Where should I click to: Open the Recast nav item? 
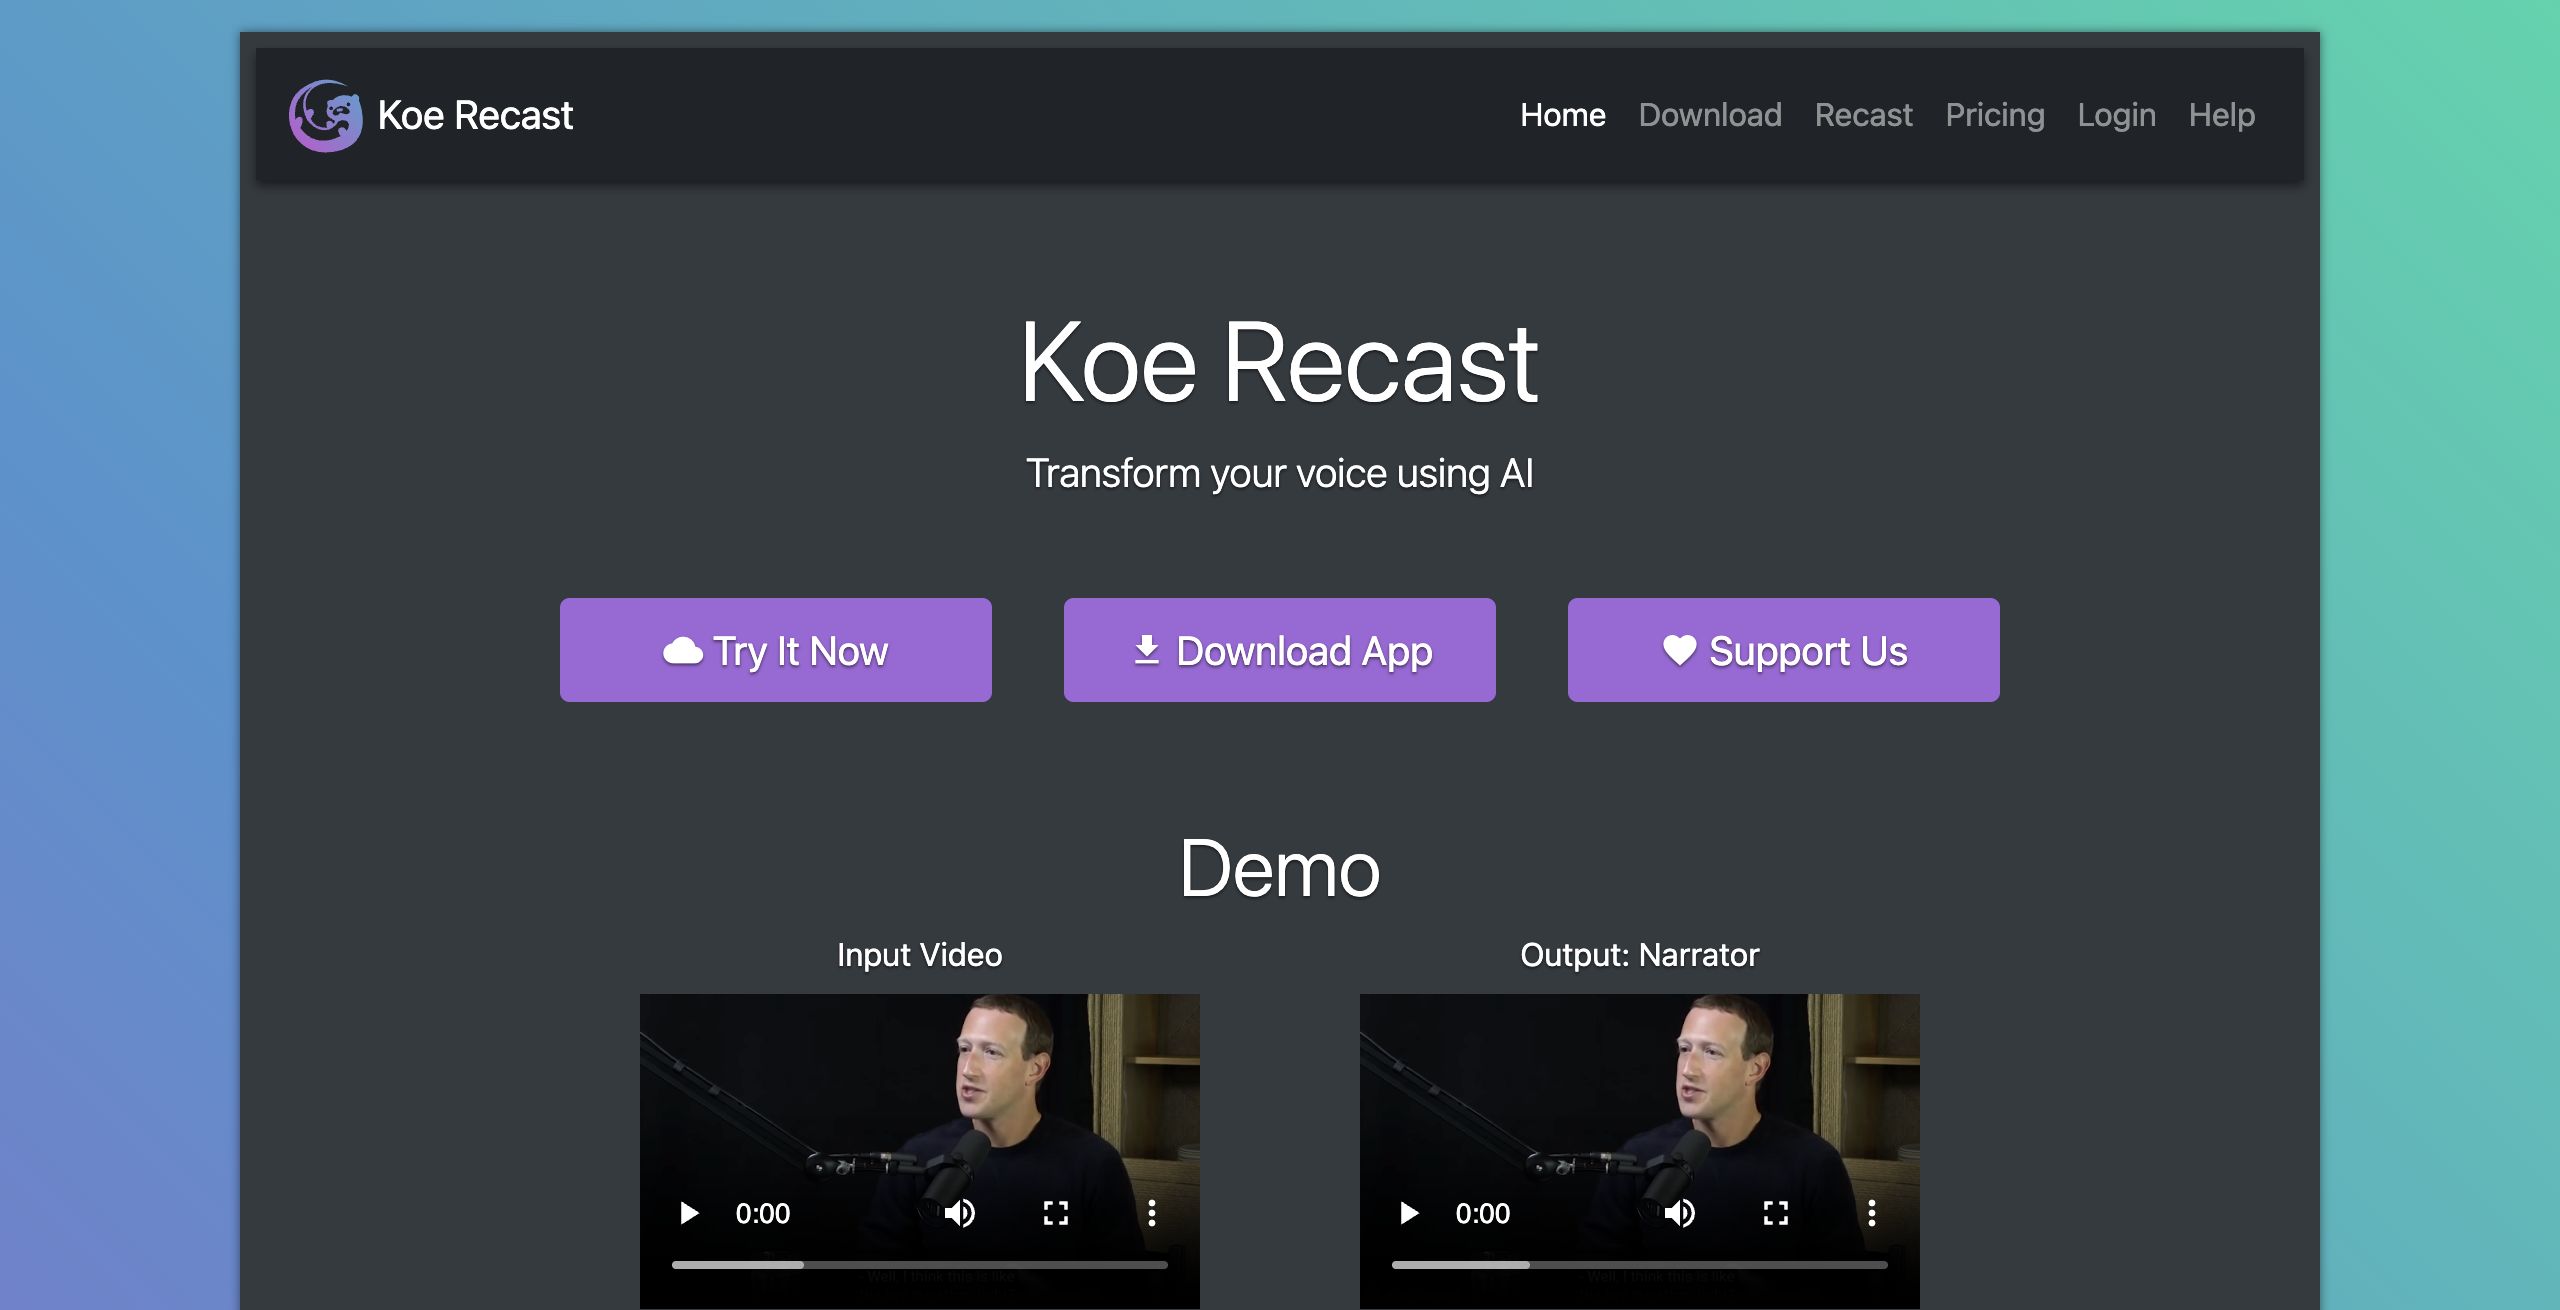pyautogui.click(x=1863, y=115)
